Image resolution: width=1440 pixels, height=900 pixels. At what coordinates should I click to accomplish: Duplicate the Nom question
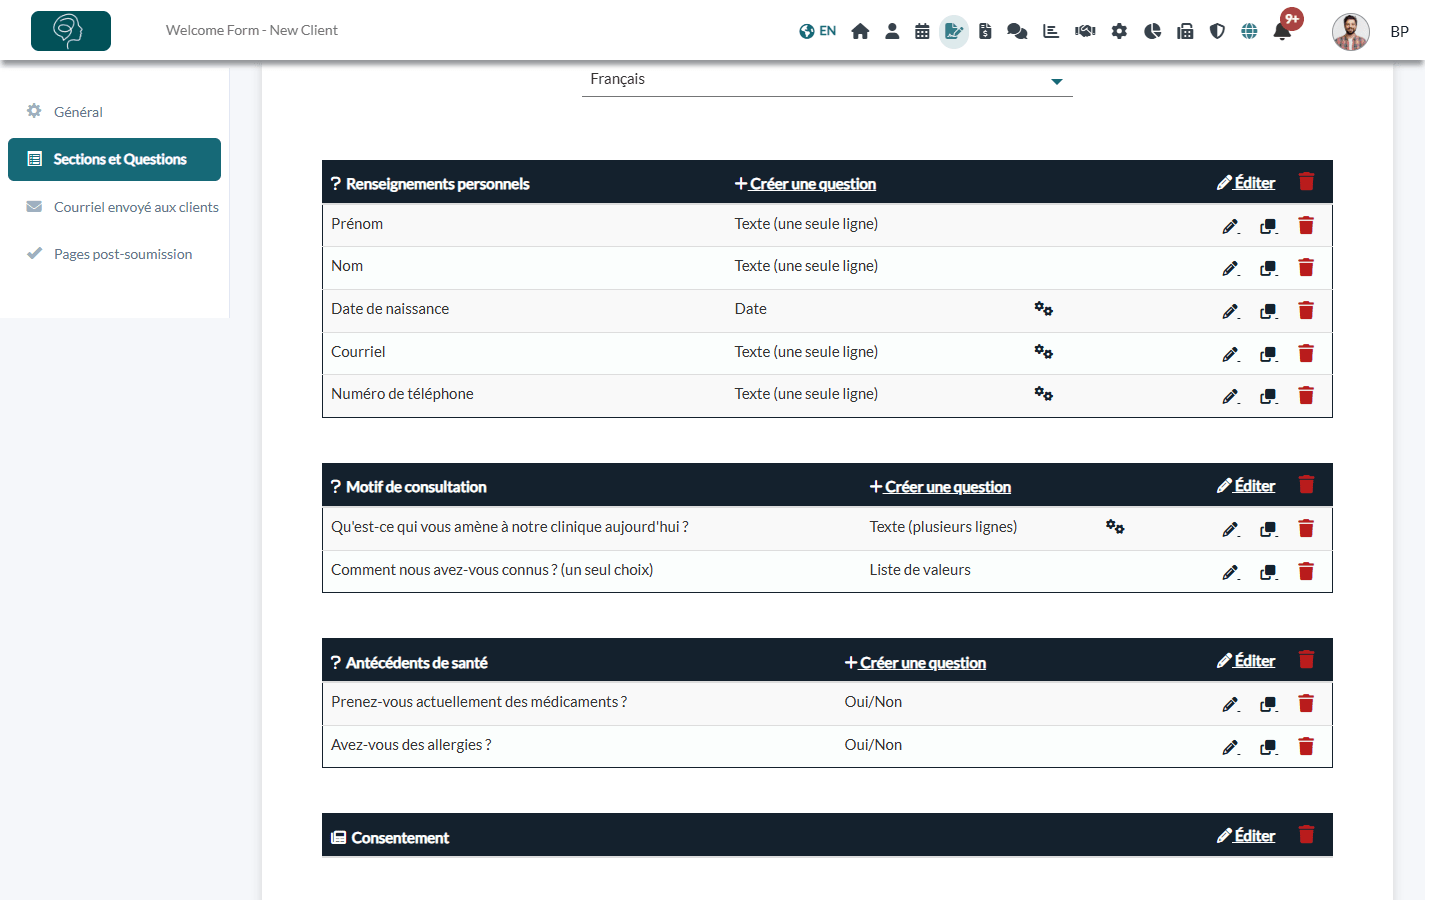[1269, 268]
